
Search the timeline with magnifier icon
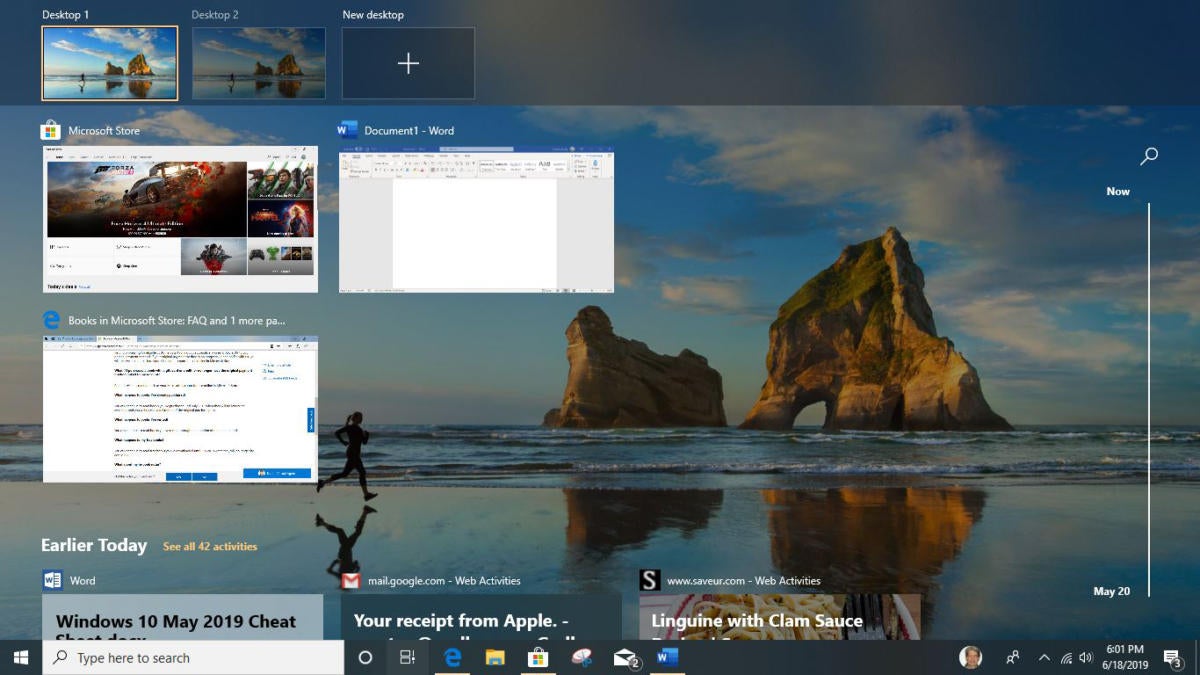coord(1149,156)
